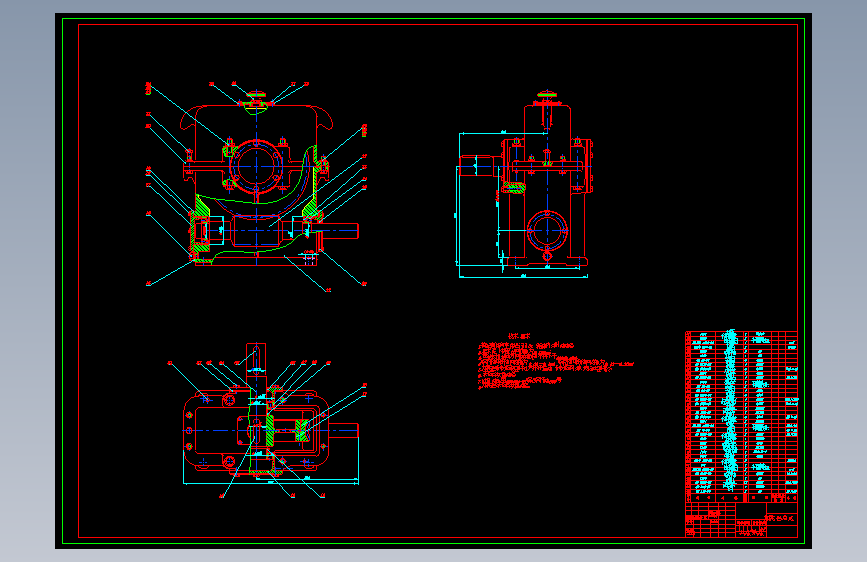Click the parts list table

[741, 416]
